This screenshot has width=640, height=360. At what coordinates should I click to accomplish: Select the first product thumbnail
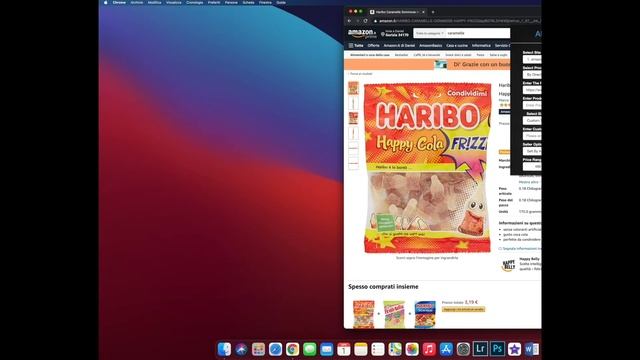click(353, 88)
